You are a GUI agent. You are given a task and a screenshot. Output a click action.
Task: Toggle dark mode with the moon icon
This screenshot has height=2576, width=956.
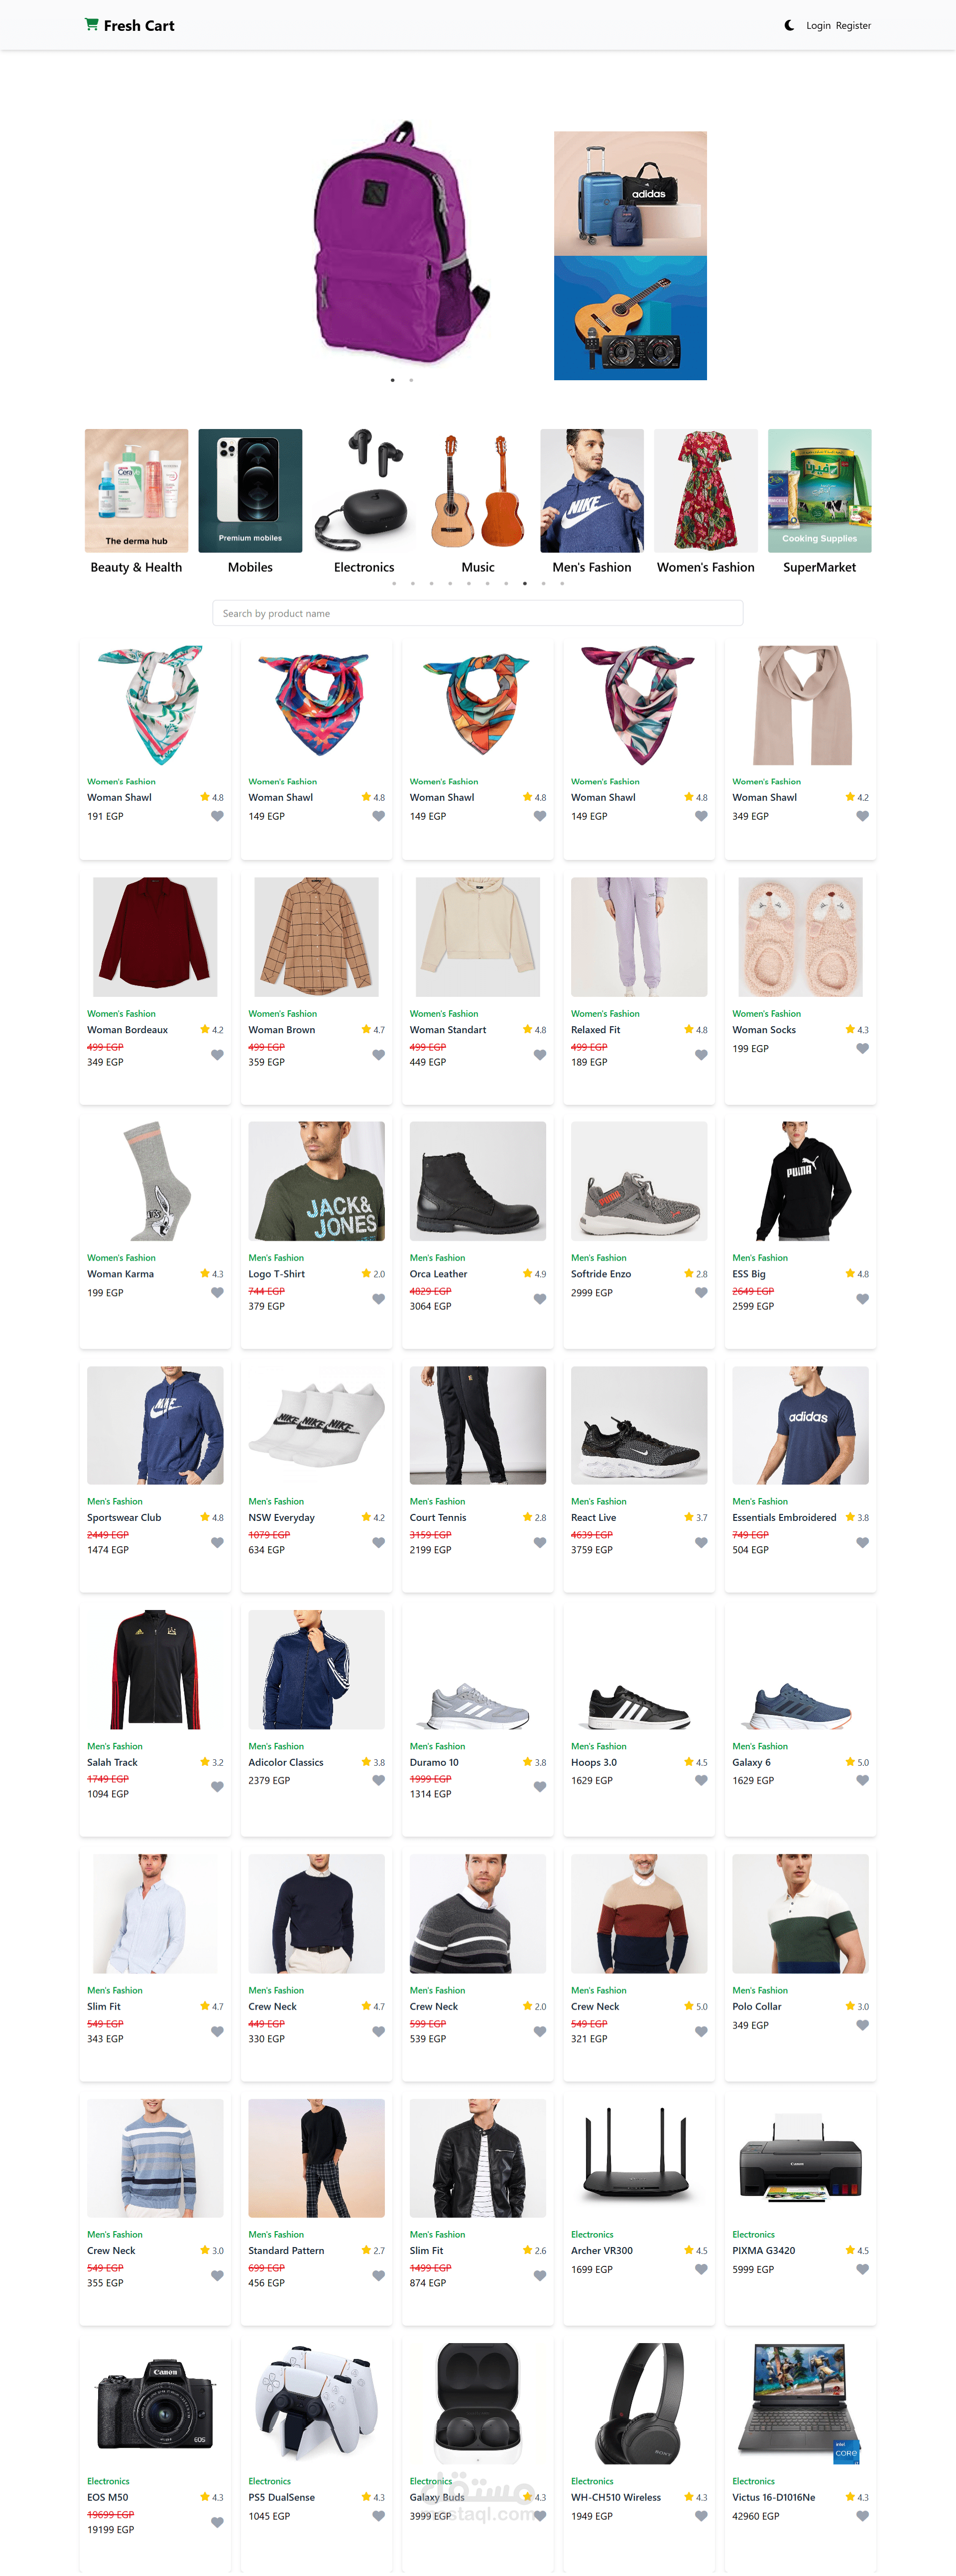tap(789, 25)
